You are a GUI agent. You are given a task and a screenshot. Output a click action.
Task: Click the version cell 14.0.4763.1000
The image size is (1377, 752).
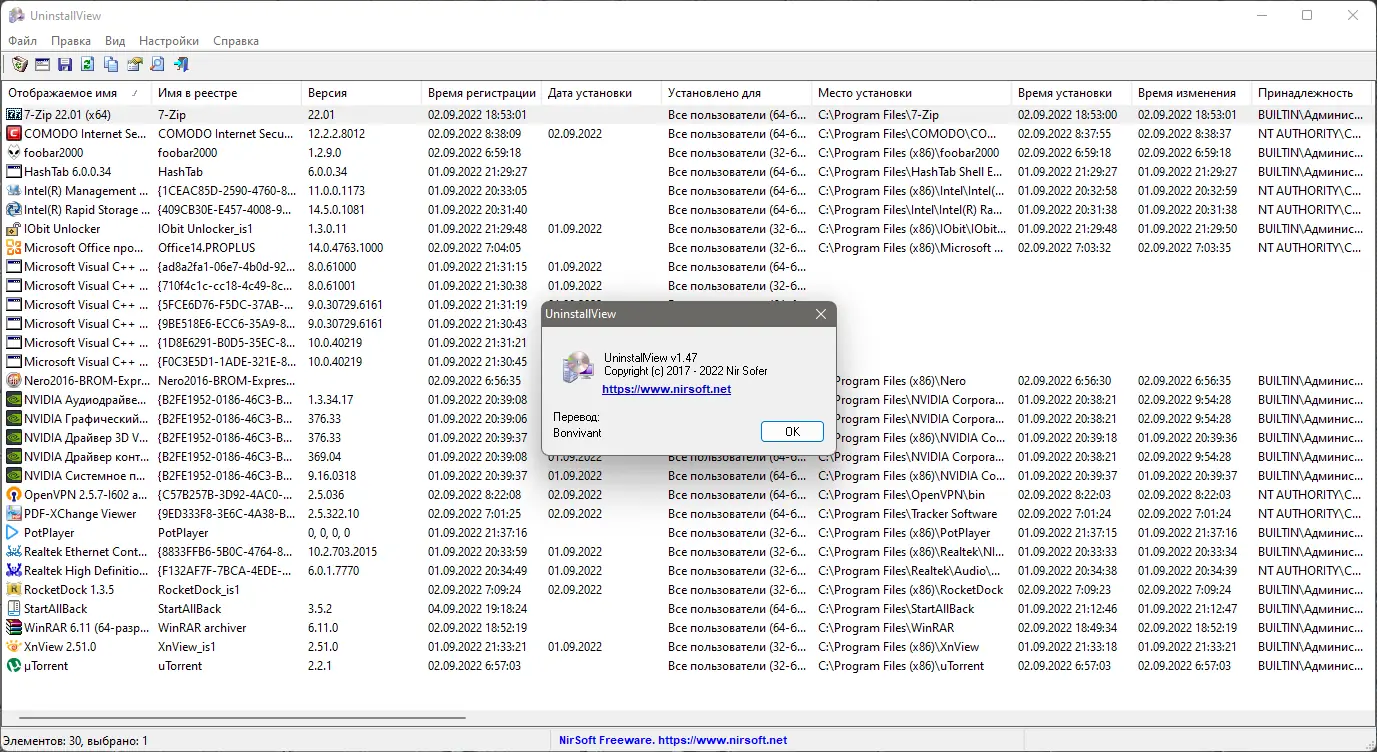tap(345, 248)
